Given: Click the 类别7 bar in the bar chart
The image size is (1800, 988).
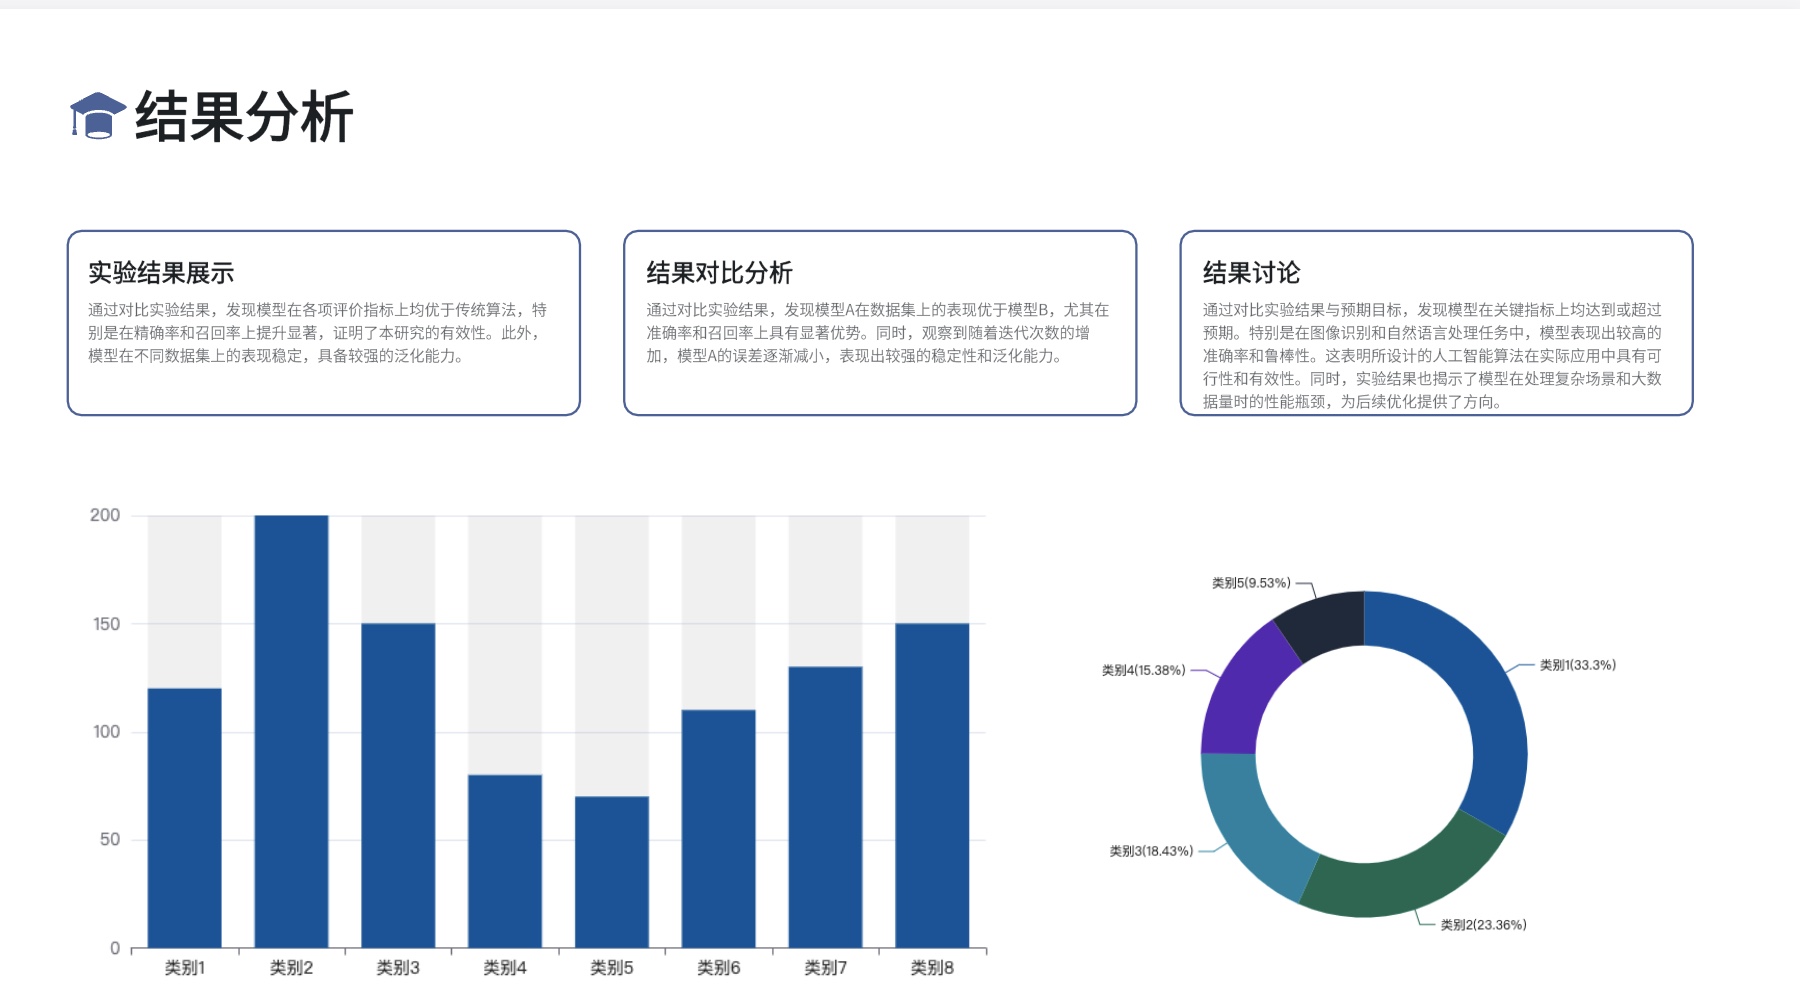Looking at the screenshot, I should point(825,807).
